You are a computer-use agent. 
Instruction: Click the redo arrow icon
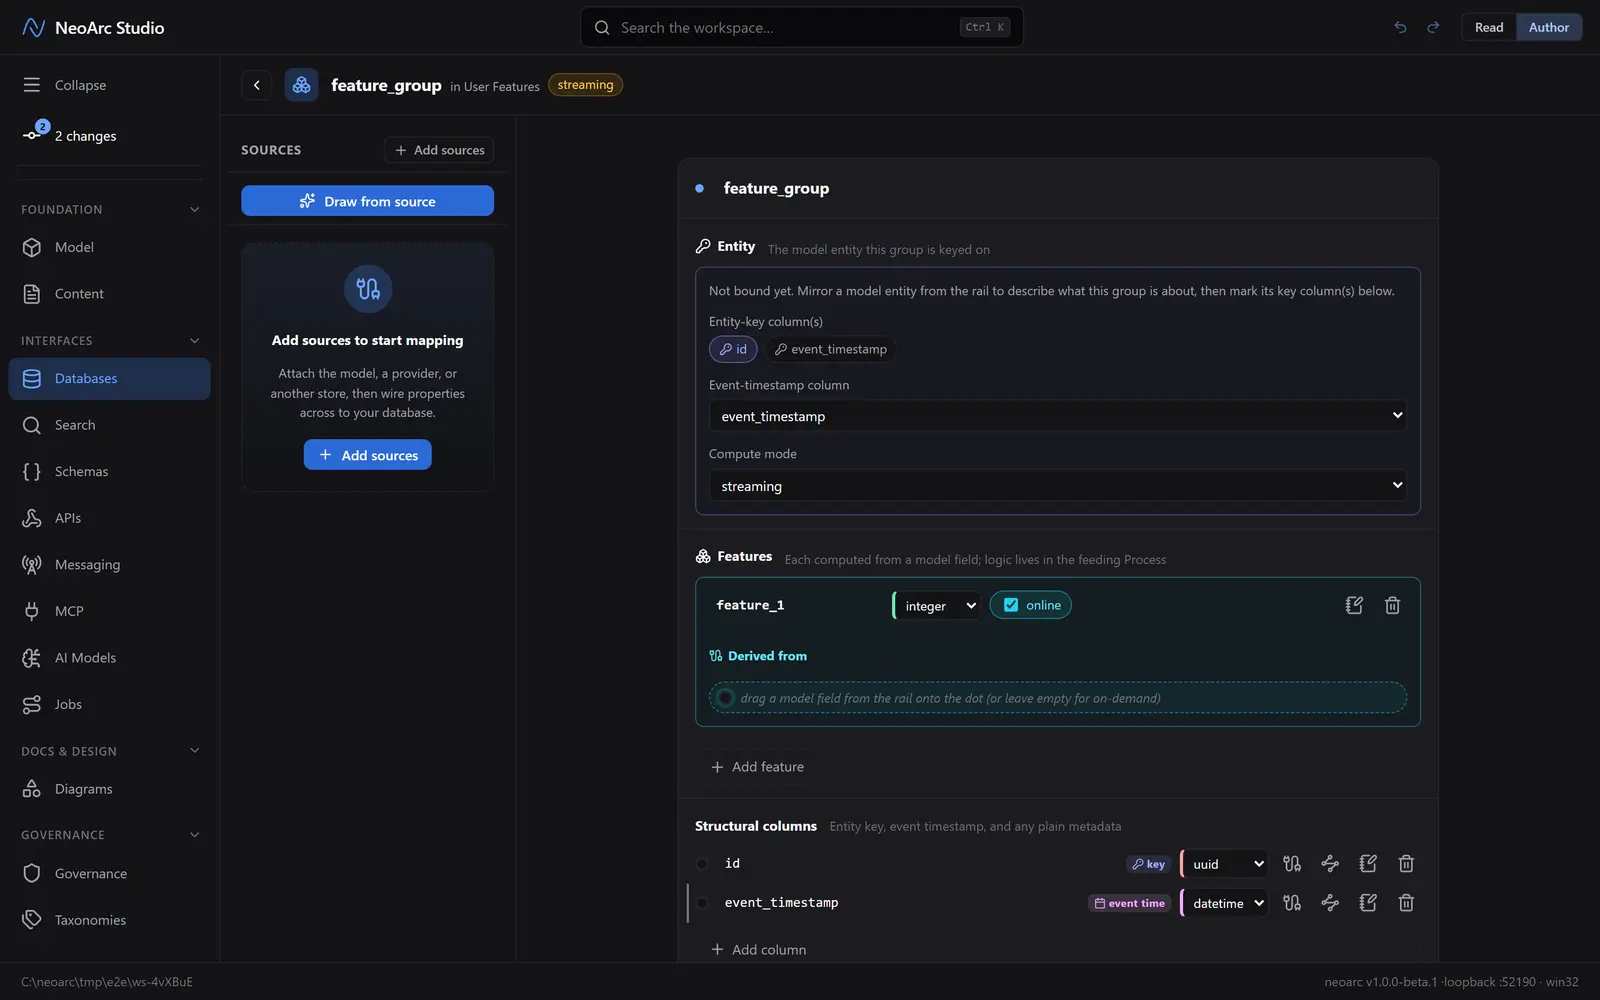(x=1433, y=27)
